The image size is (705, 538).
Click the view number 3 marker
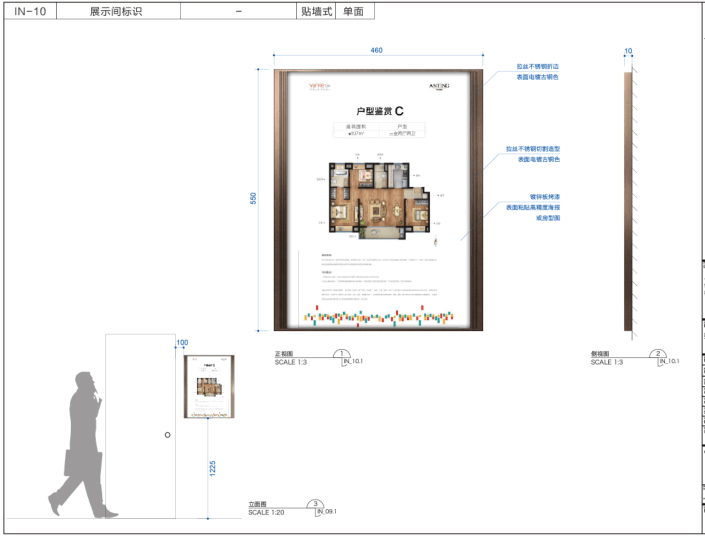[x=315, y=503]
